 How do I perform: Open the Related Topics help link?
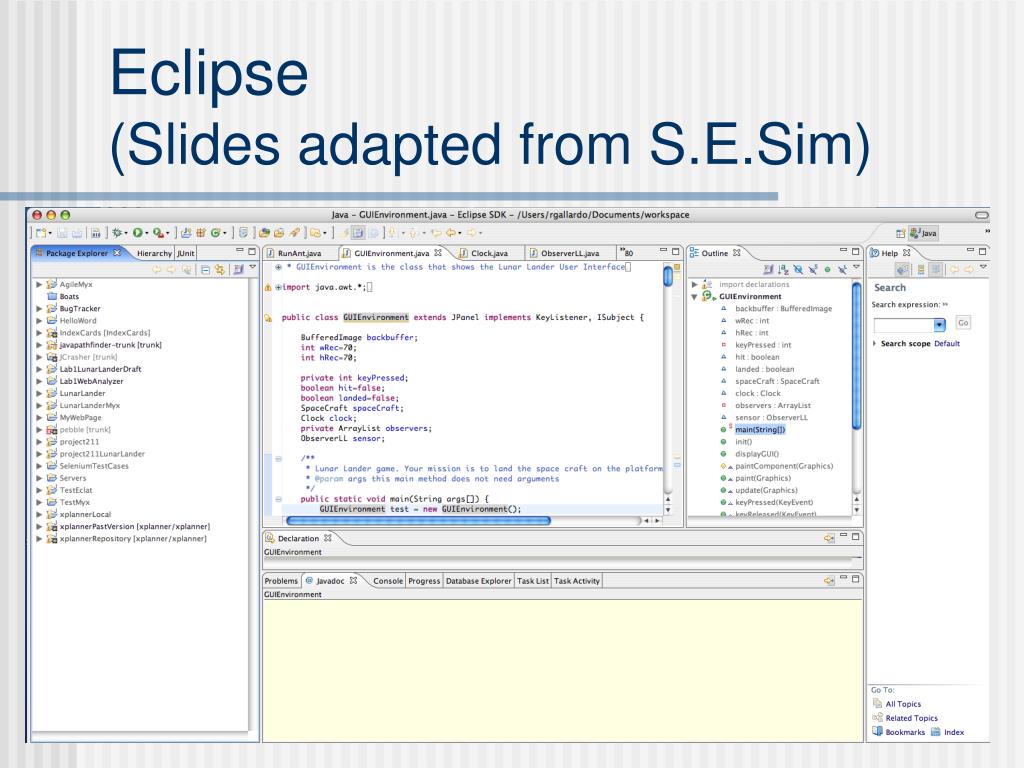[x=912, y=718]
